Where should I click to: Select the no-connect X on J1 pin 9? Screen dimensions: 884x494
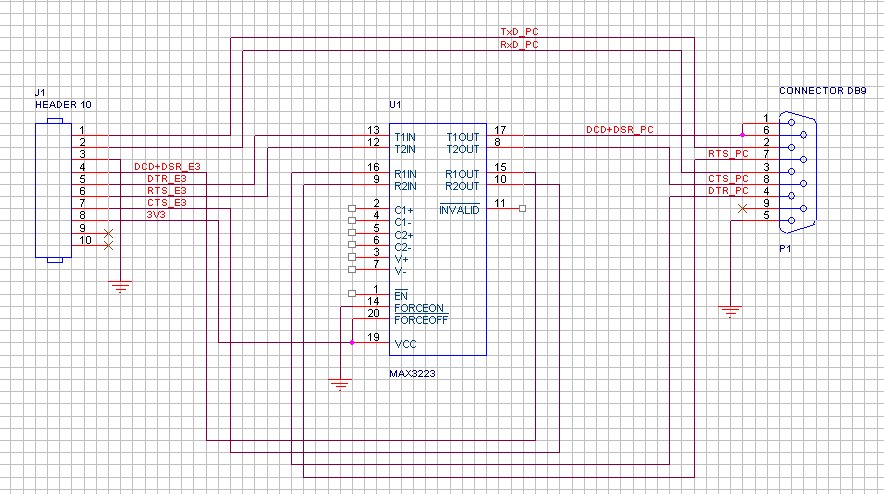pyautogui.click(x=109, y=230)
